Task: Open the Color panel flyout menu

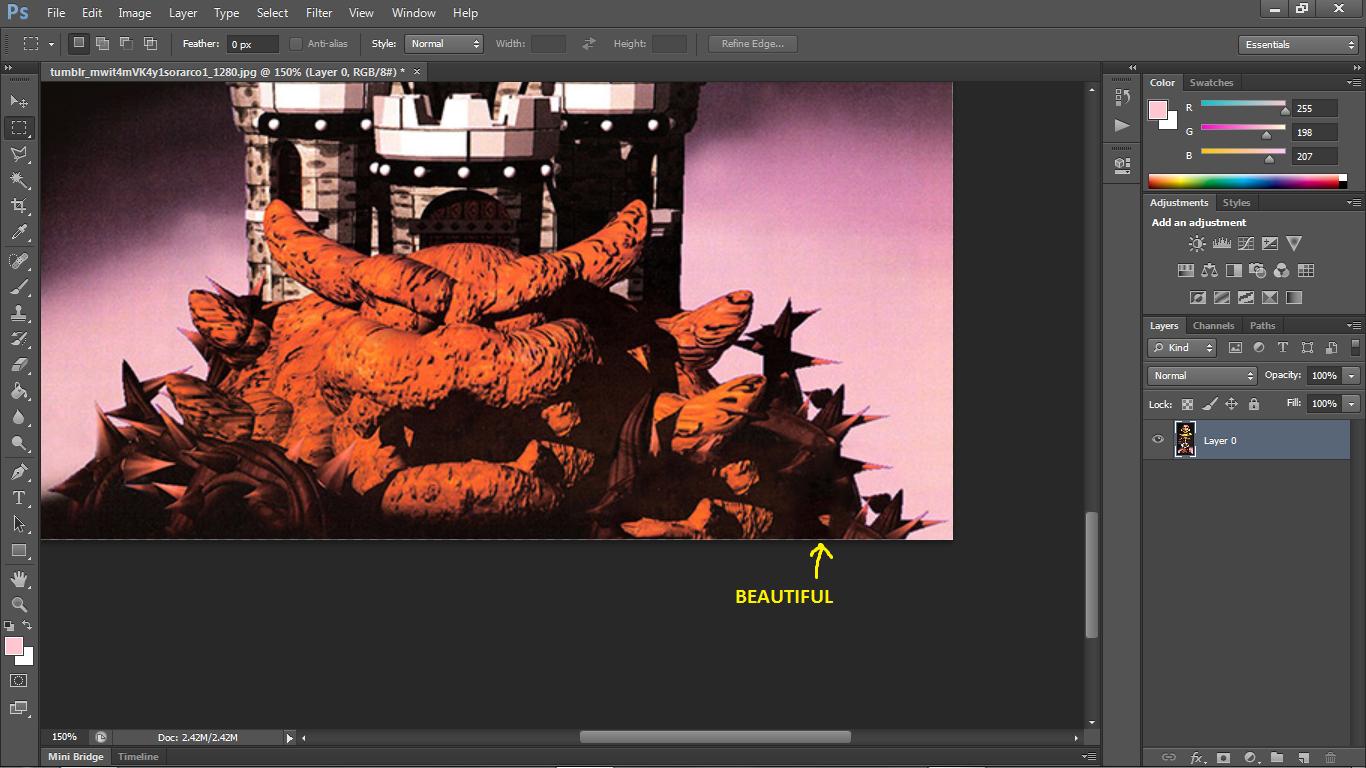Action: tap(1354, 82)
